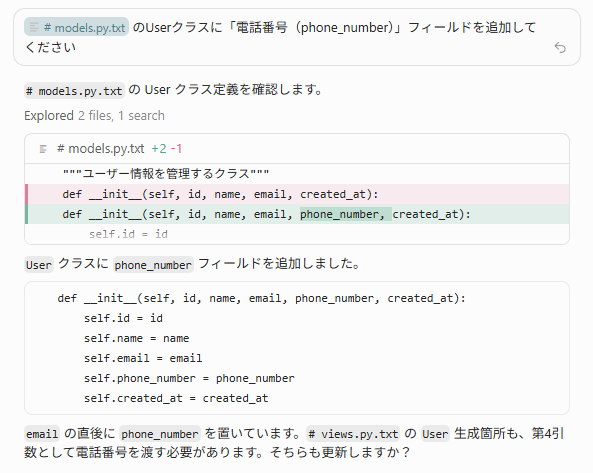
Task: Click the undo arrow icon in prompt box
Action: click(560, 48)
